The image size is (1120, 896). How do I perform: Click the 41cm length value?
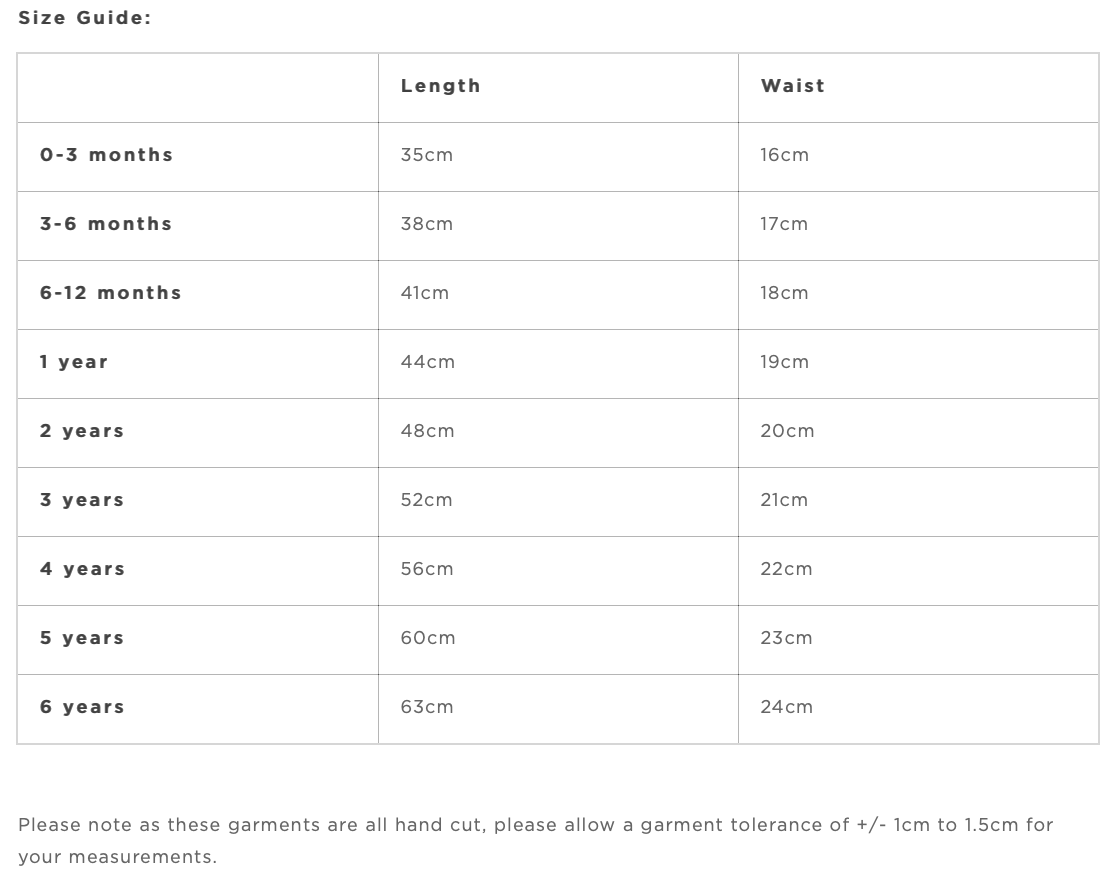[x=425, y=293]
